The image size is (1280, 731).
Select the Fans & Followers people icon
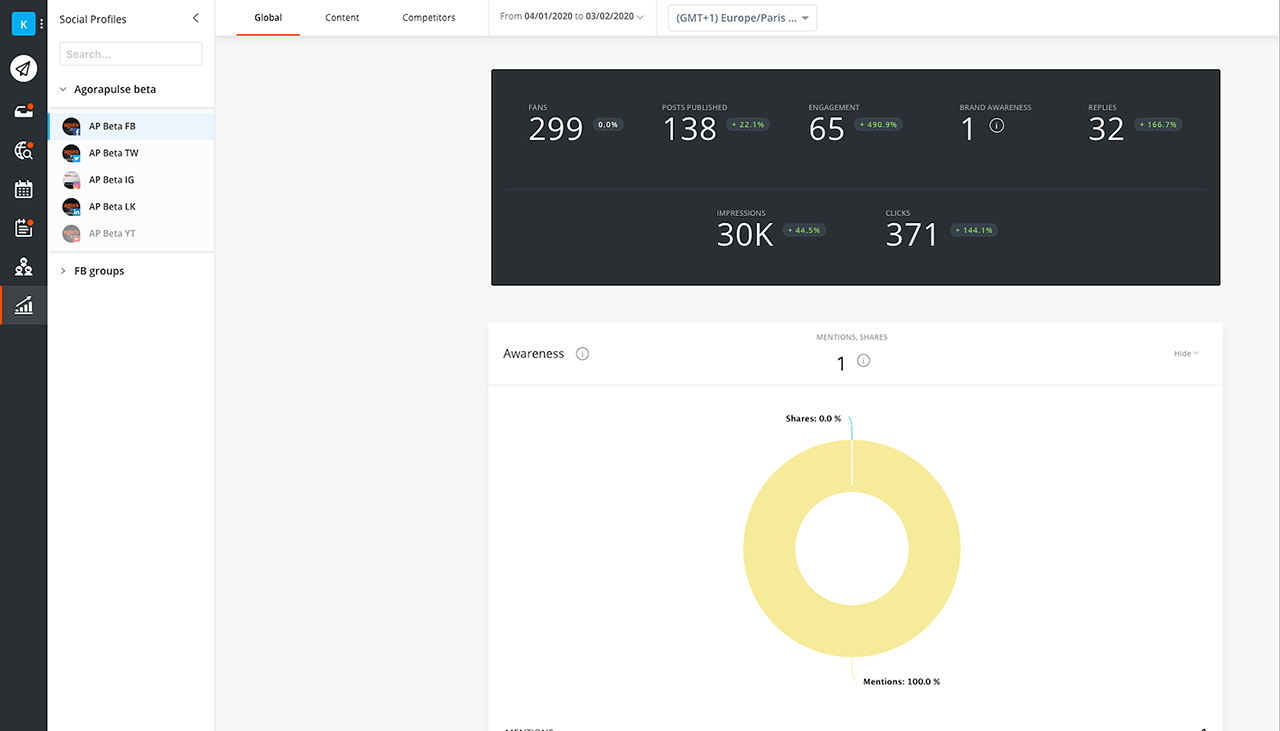click(23, 266)
